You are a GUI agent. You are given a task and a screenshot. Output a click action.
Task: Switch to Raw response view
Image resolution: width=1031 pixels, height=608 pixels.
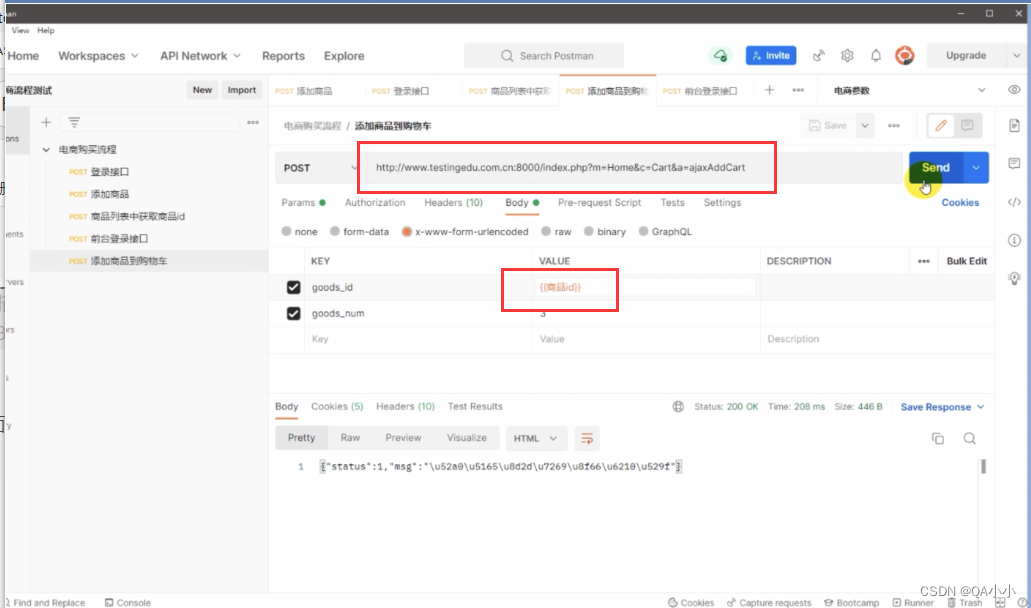350,438
